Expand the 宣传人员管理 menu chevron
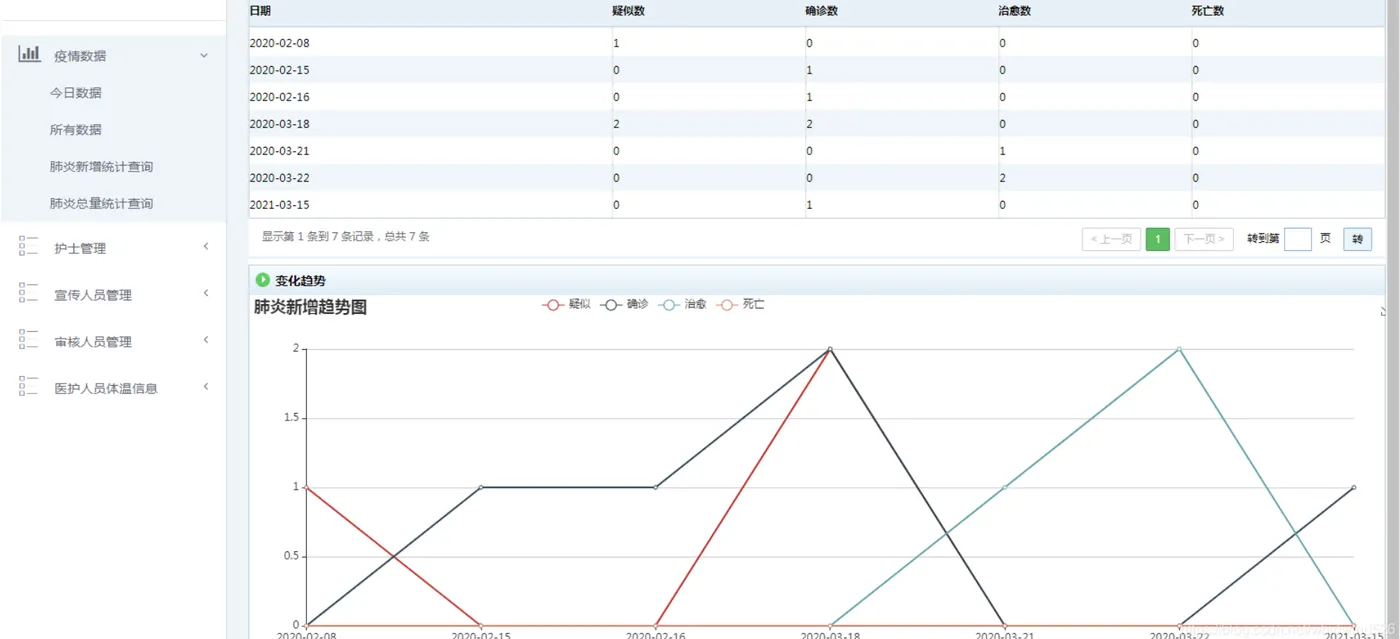The image size is (1400, 639). (x=206, y=293)
